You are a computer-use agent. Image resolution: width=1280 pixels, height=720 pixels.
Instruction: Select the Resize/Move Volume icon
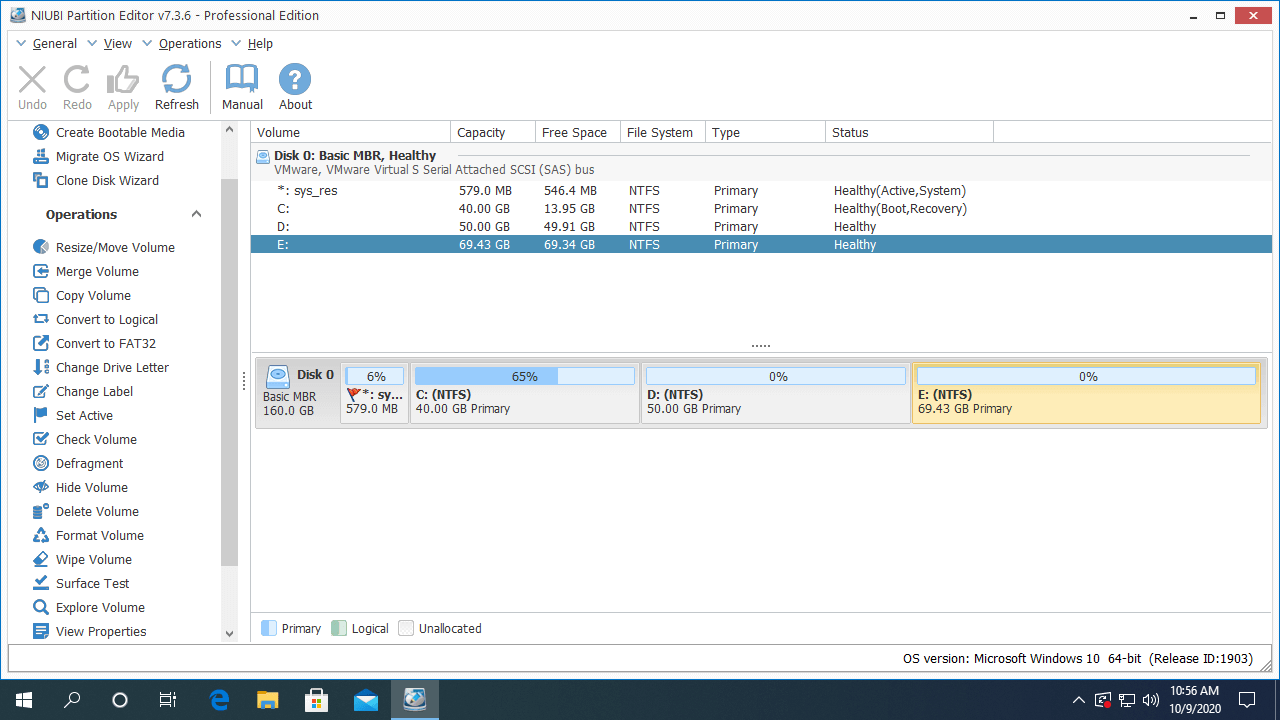pyautogui.click(x=41, y=247)
